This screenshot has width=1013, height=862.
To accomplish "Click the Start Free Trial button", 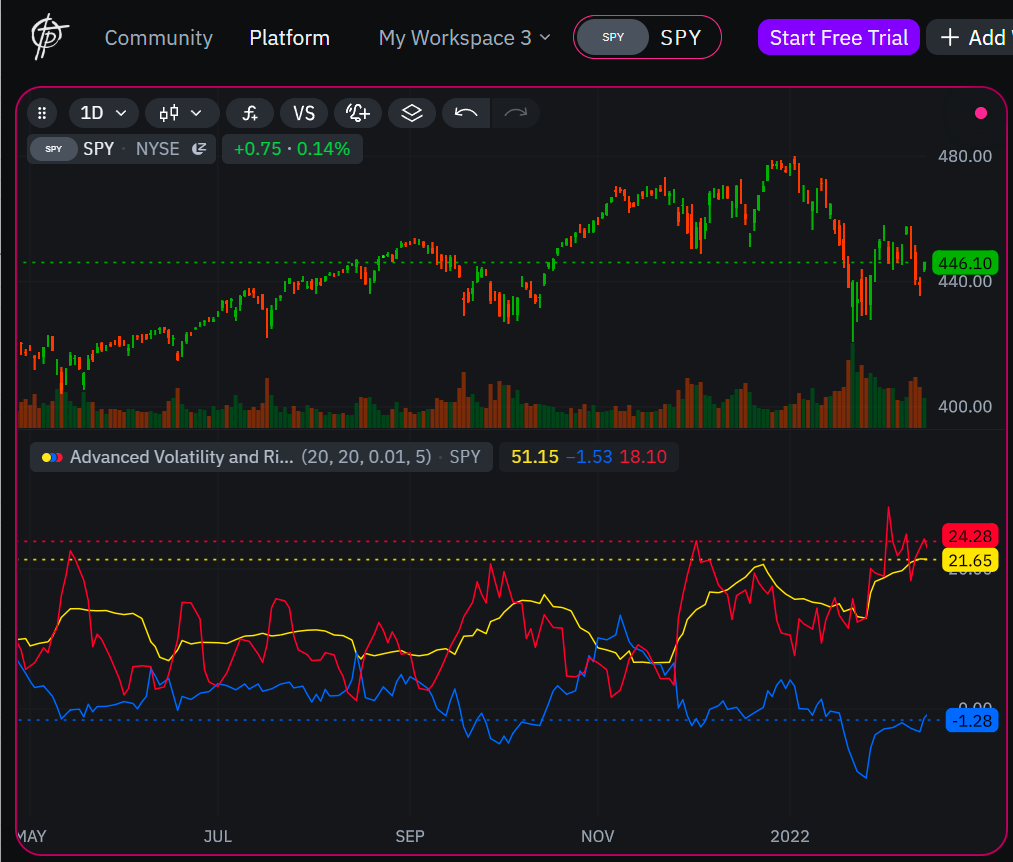I will pyautogui.click(x=838, y=37).
